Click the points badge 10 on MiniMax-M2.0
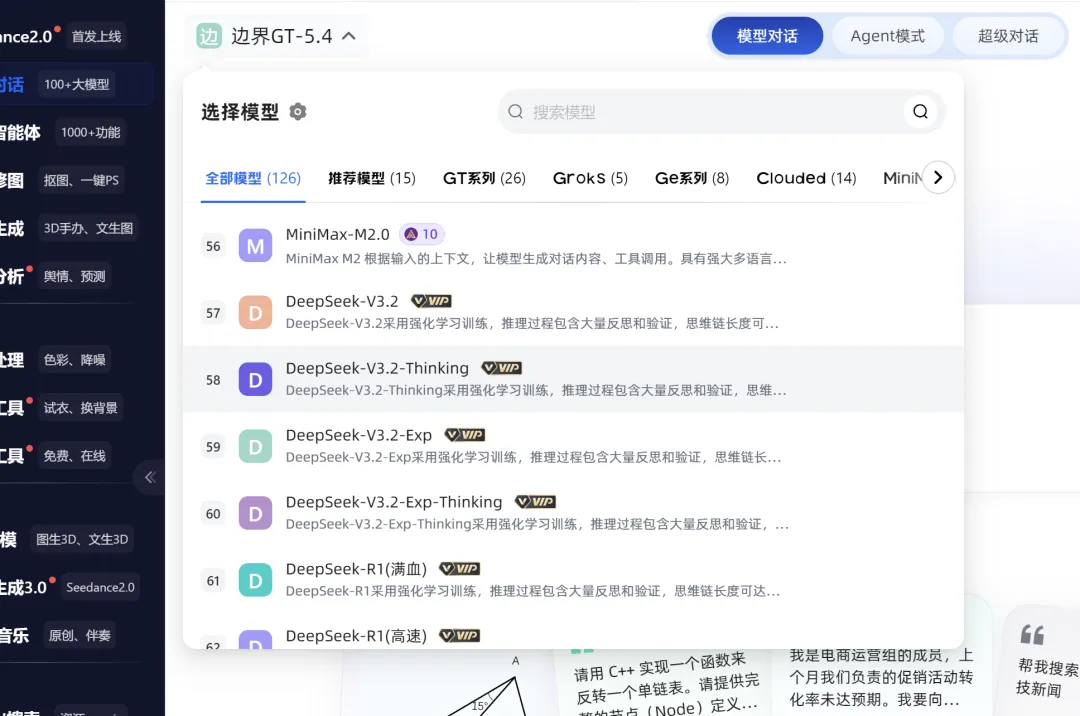Screen dimensions: 1080x716 click(x=422, y=234)
